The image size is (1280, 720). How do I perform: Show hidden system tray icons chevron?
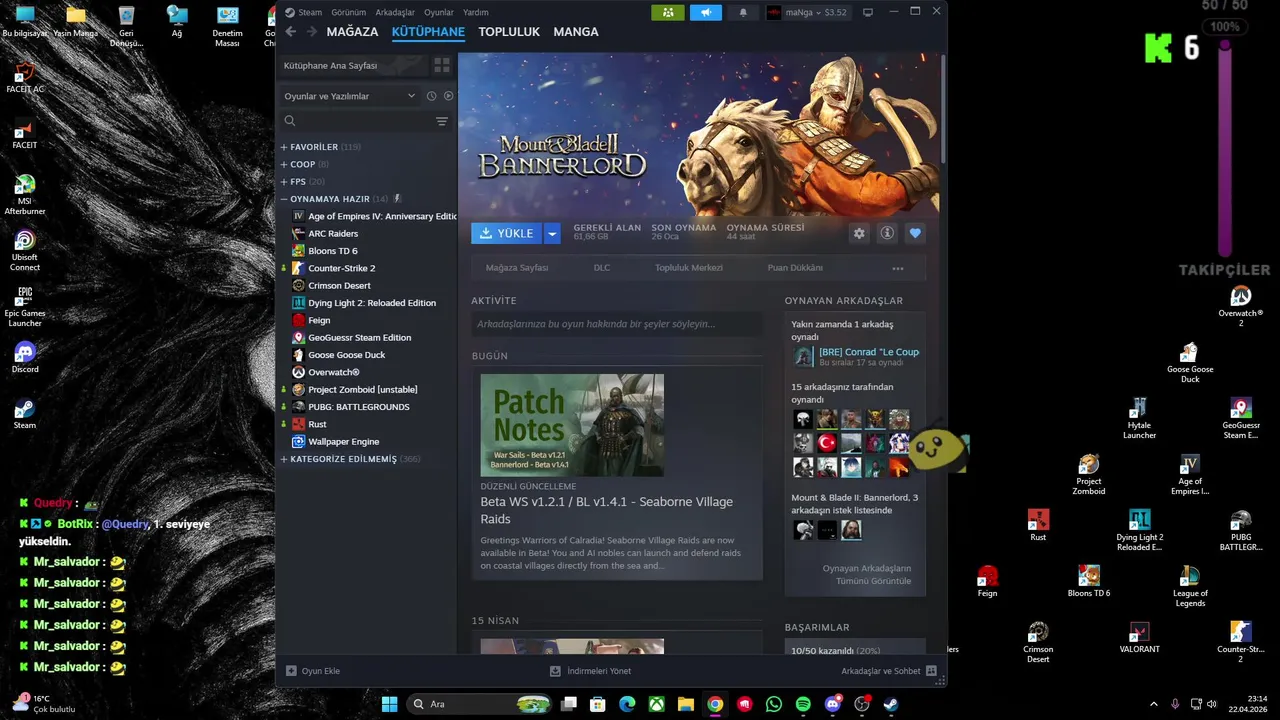point(1153,704)
